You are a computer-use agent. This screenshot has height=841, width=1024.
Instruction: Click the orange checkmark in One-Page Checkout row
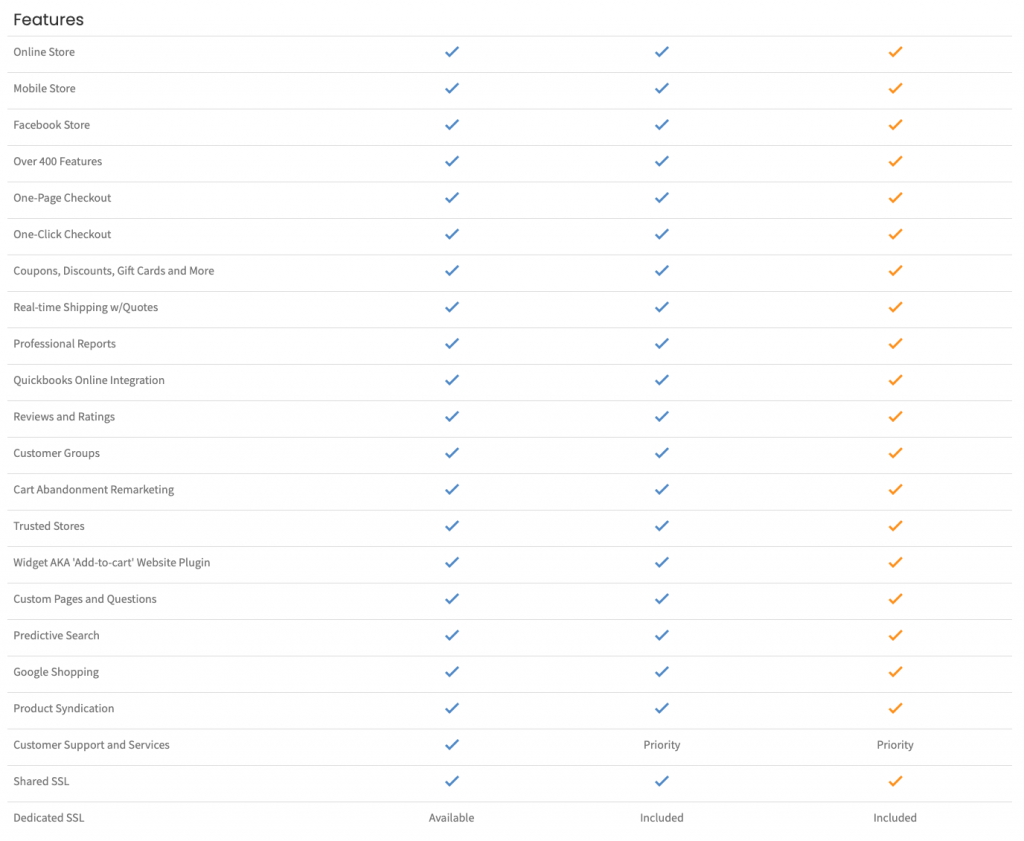(895, 197)
